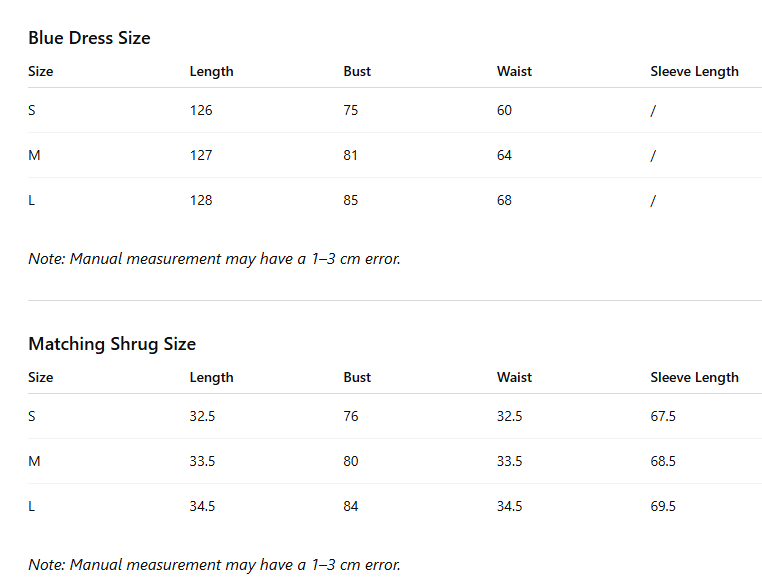Click waist value 68 for dress size L
This screenshot has width=762, height=587.
(504, 201)
